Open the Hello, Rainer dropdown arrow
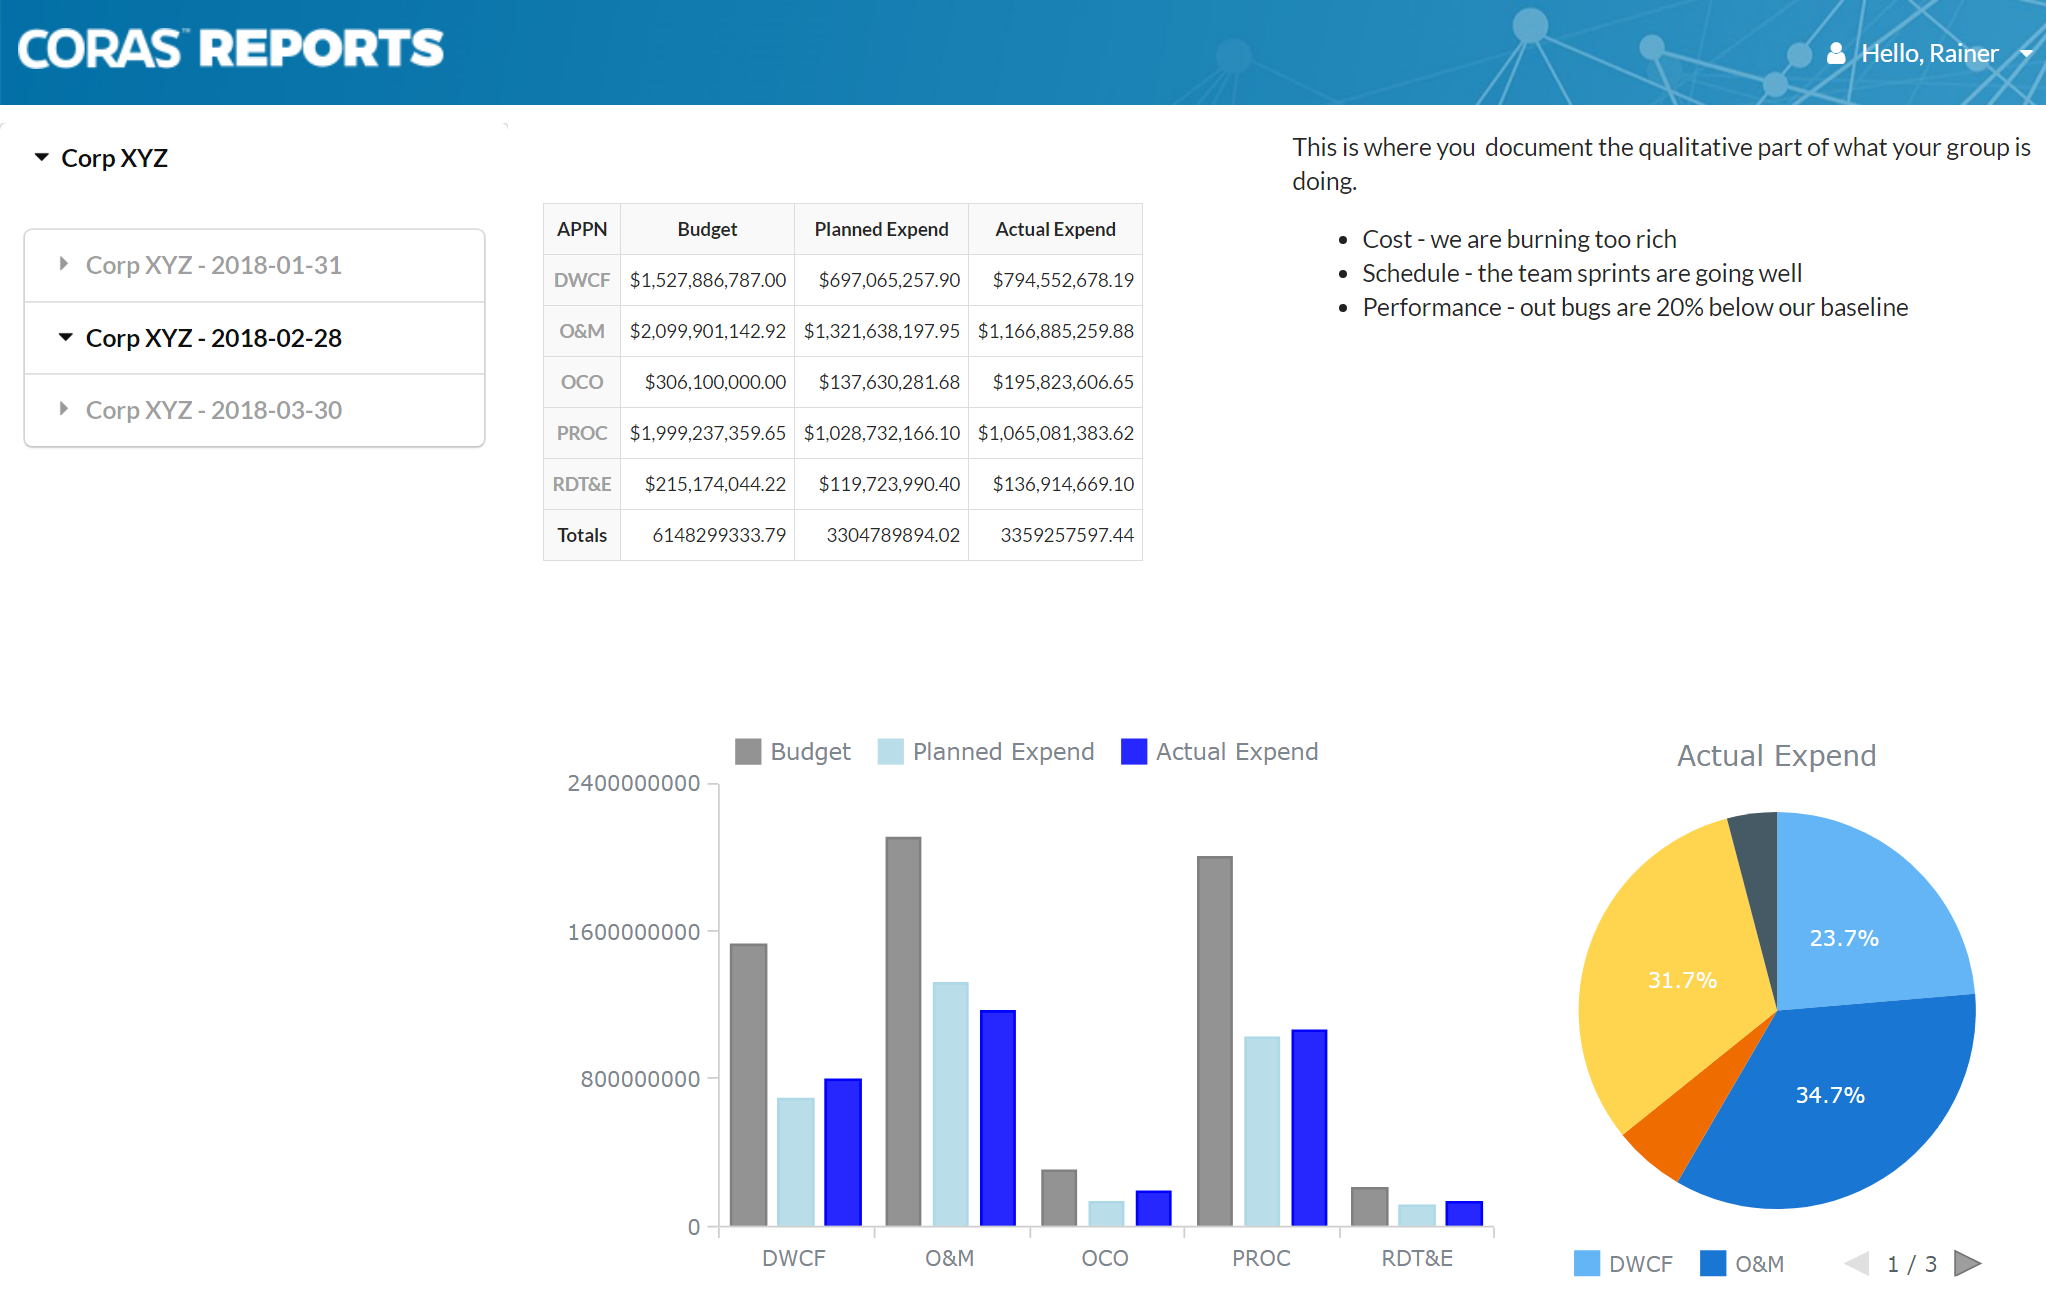This screenshot has height=1302, width=2046. pyautogui.click(x=2026, y=53)
